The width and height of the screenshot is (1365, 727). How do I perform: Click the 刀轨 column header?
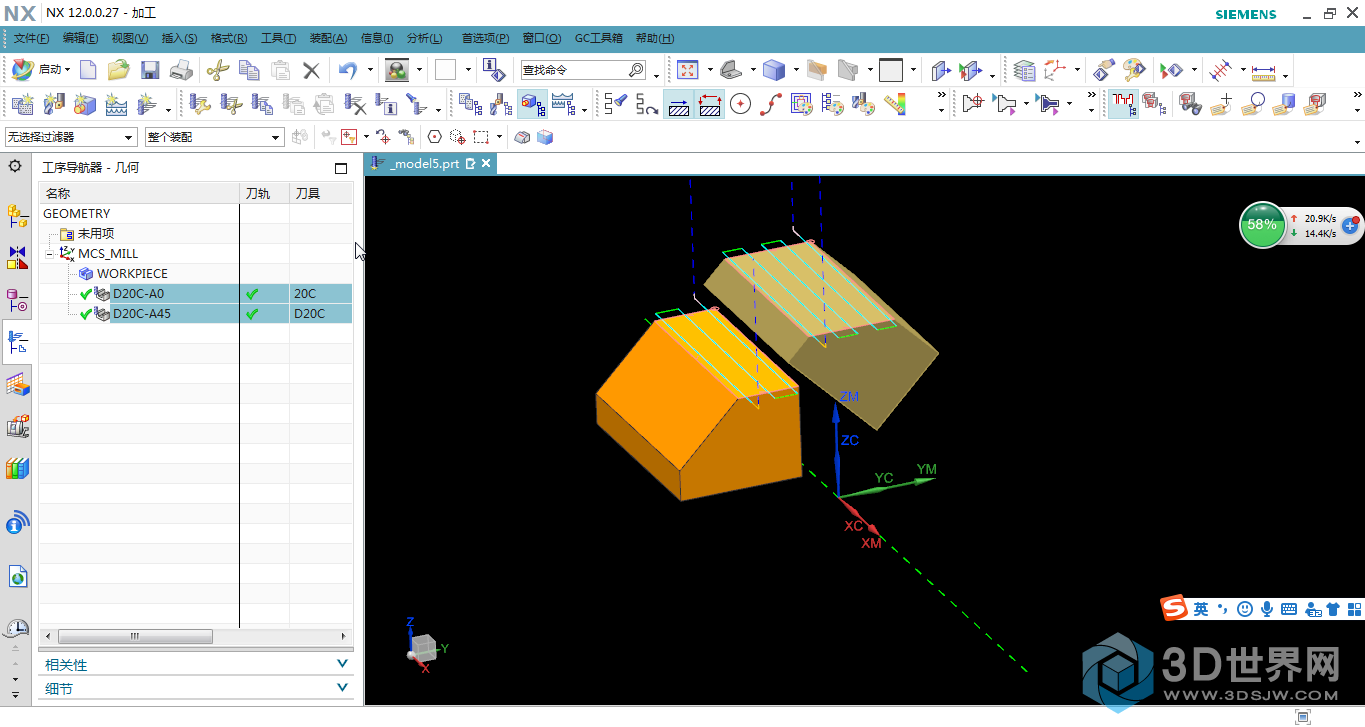[265, 193]
